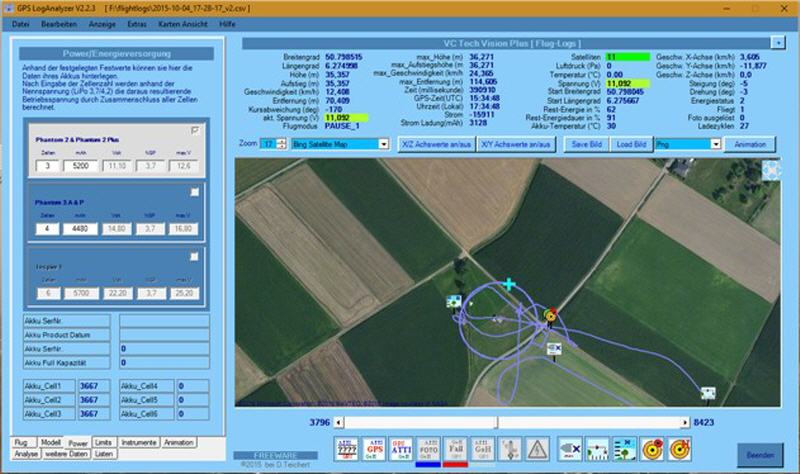
Task: Switch to the weitere Daten tab
Action: (x=66, y=454)
